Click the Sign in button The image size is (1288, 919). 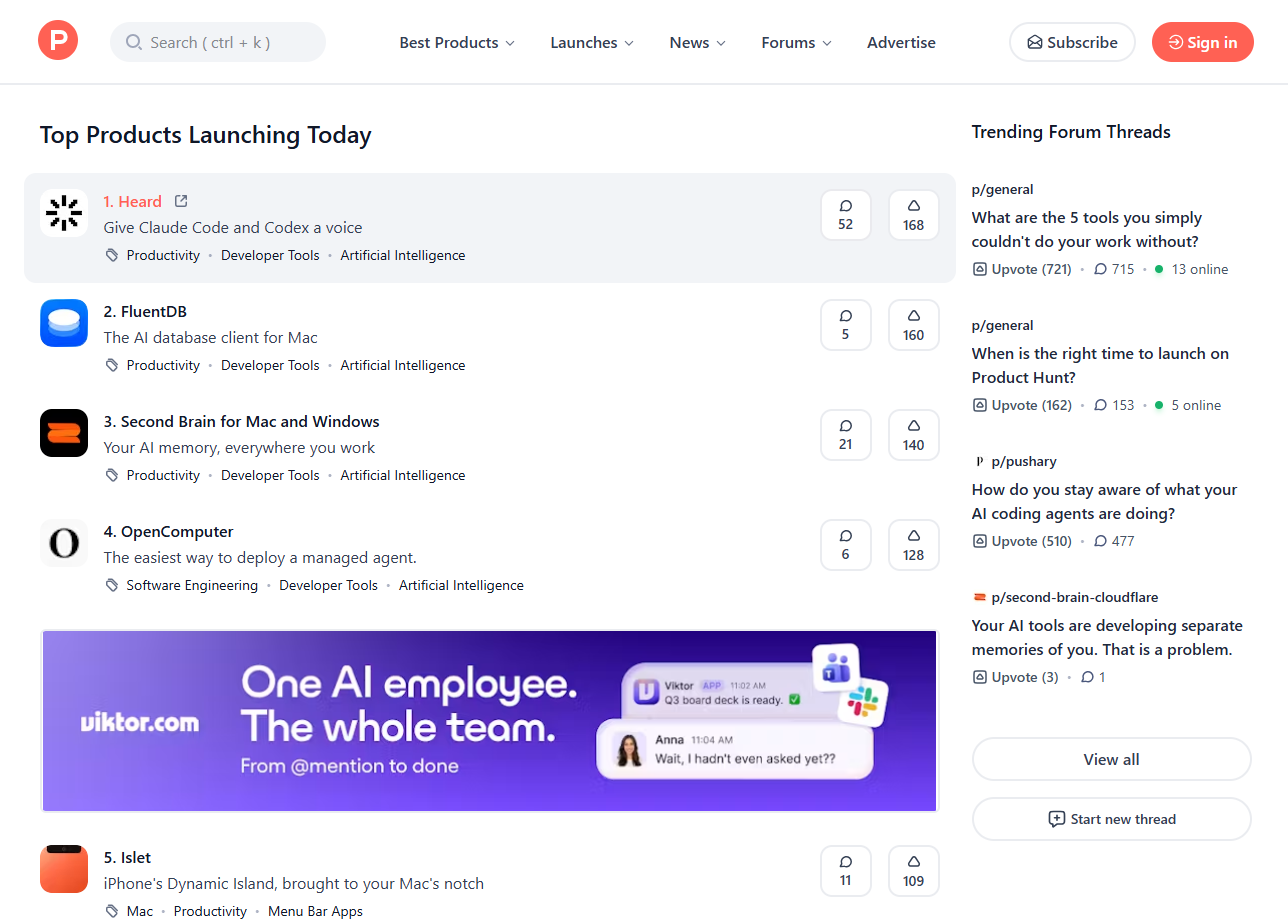click(x=1203, y=42)
